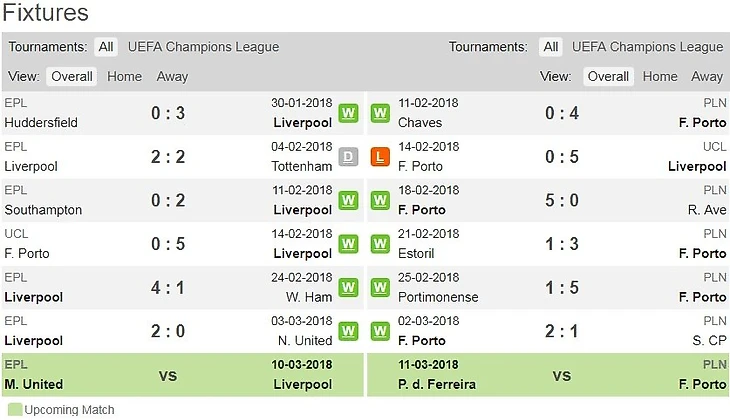Screen dimensions: 730x420
Task: Switch right view to Away
Action: 707,76
